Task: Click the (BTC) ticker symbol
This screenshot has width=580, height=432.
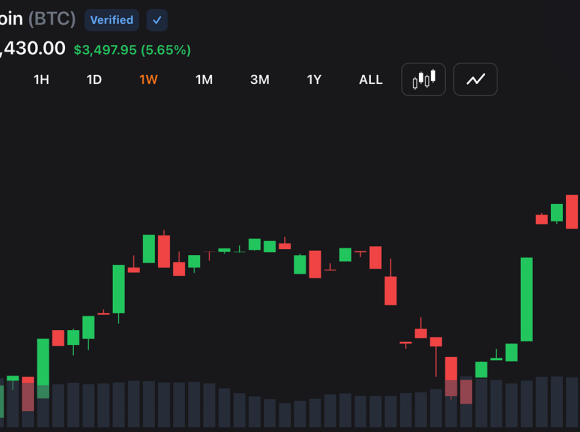Action: pyautogui.click(x=52, y=19)
